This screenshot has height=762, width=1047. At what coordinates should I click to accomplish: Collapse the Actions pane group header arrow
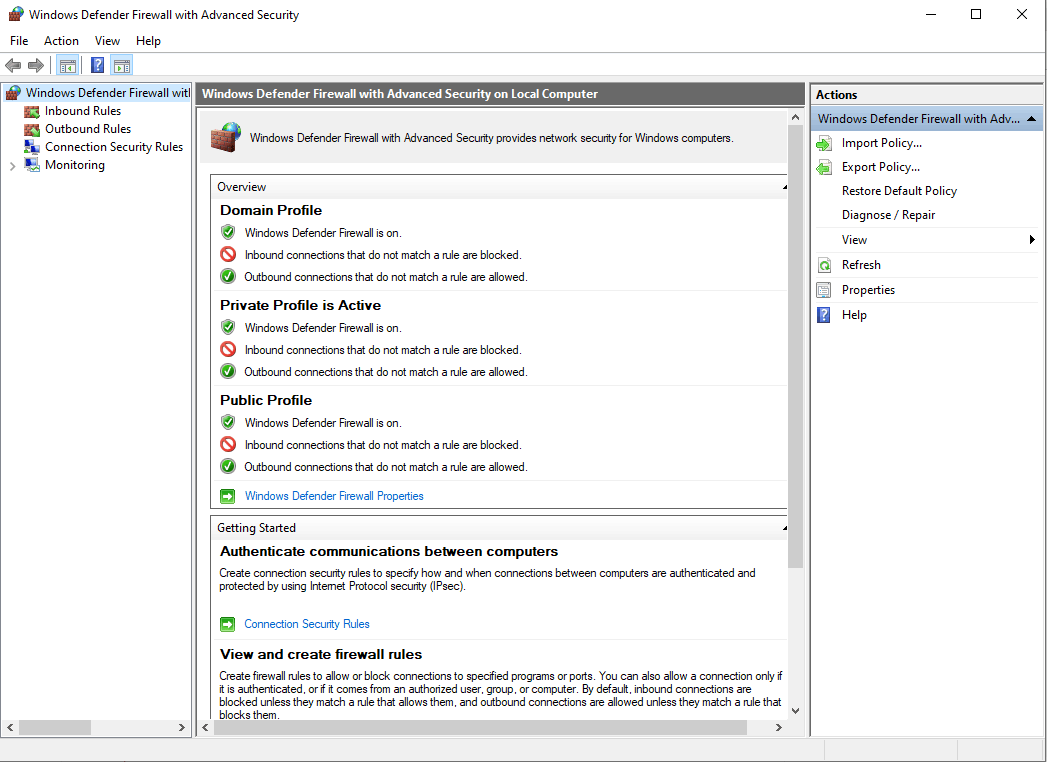1031,119
